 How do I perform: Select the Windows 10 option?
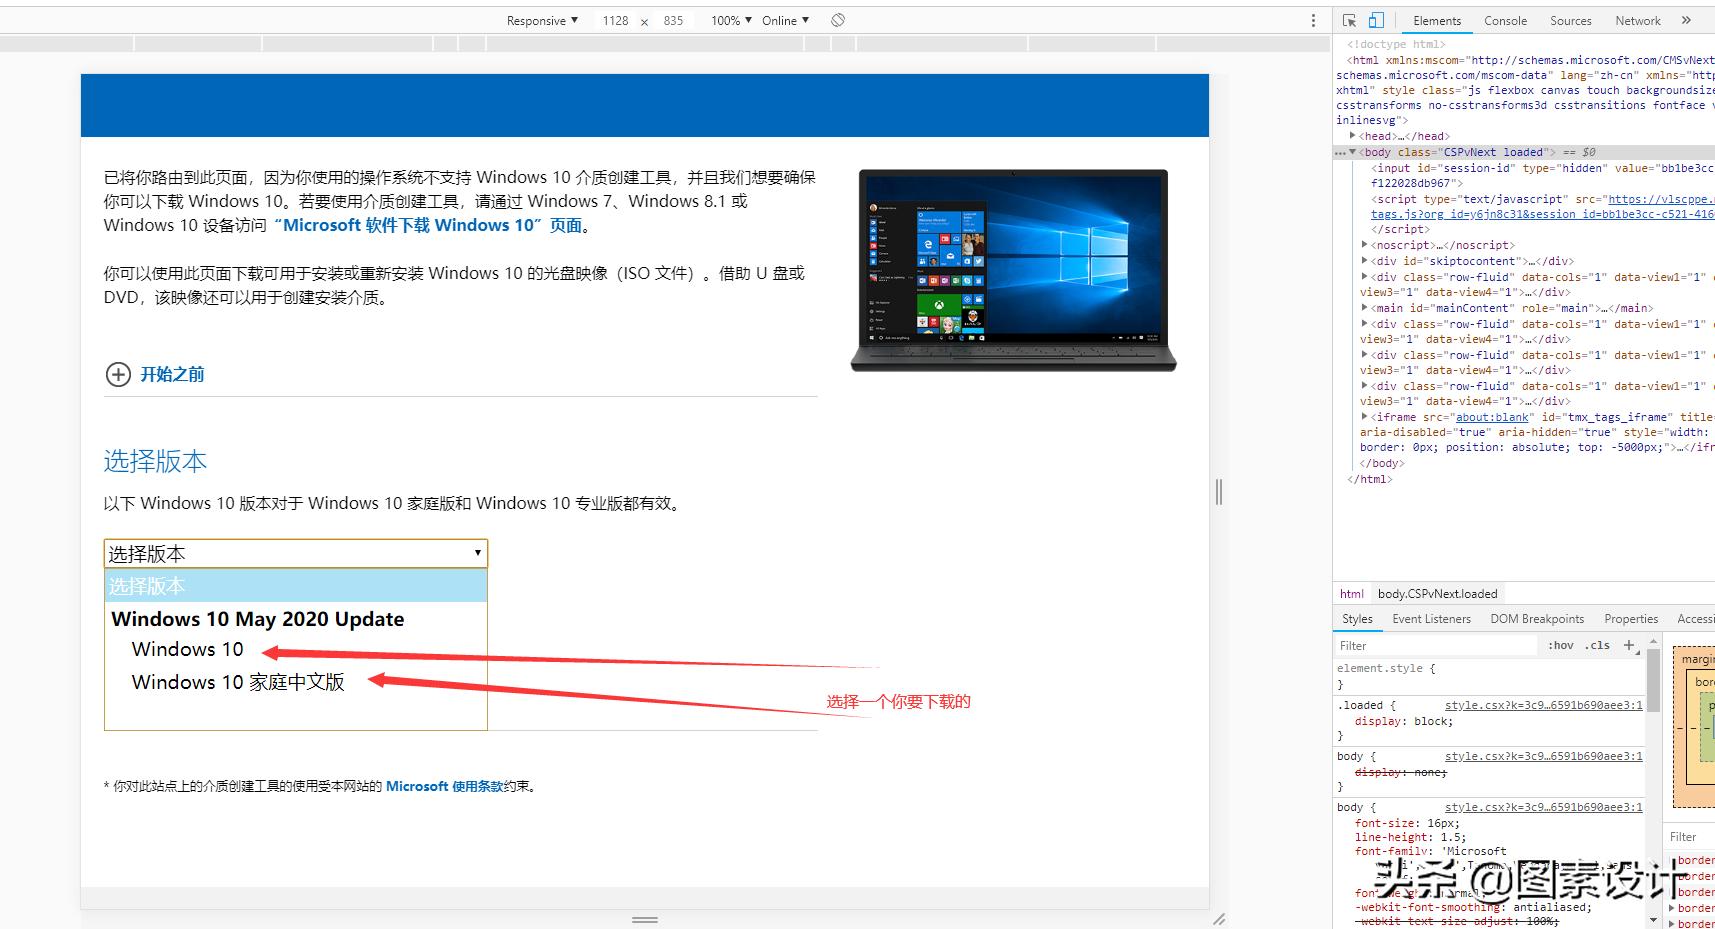[x=188, y=650]
